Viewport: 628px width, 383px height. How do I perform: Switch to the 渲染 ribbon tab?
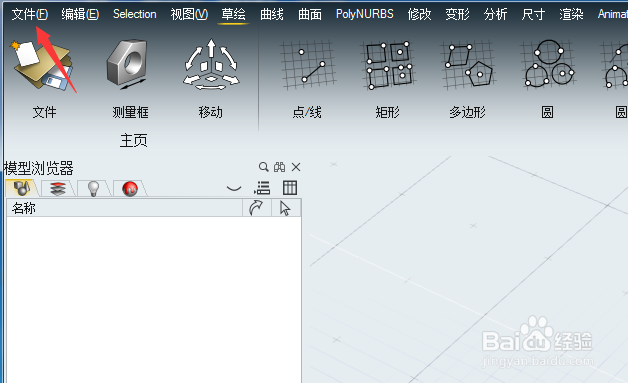(x=571, y=14)
